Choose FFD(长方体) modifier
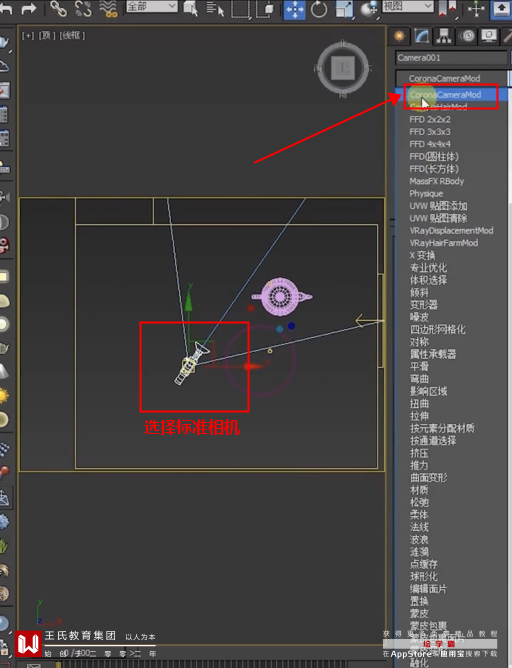512x668 pixels. (x=434, y=169)
